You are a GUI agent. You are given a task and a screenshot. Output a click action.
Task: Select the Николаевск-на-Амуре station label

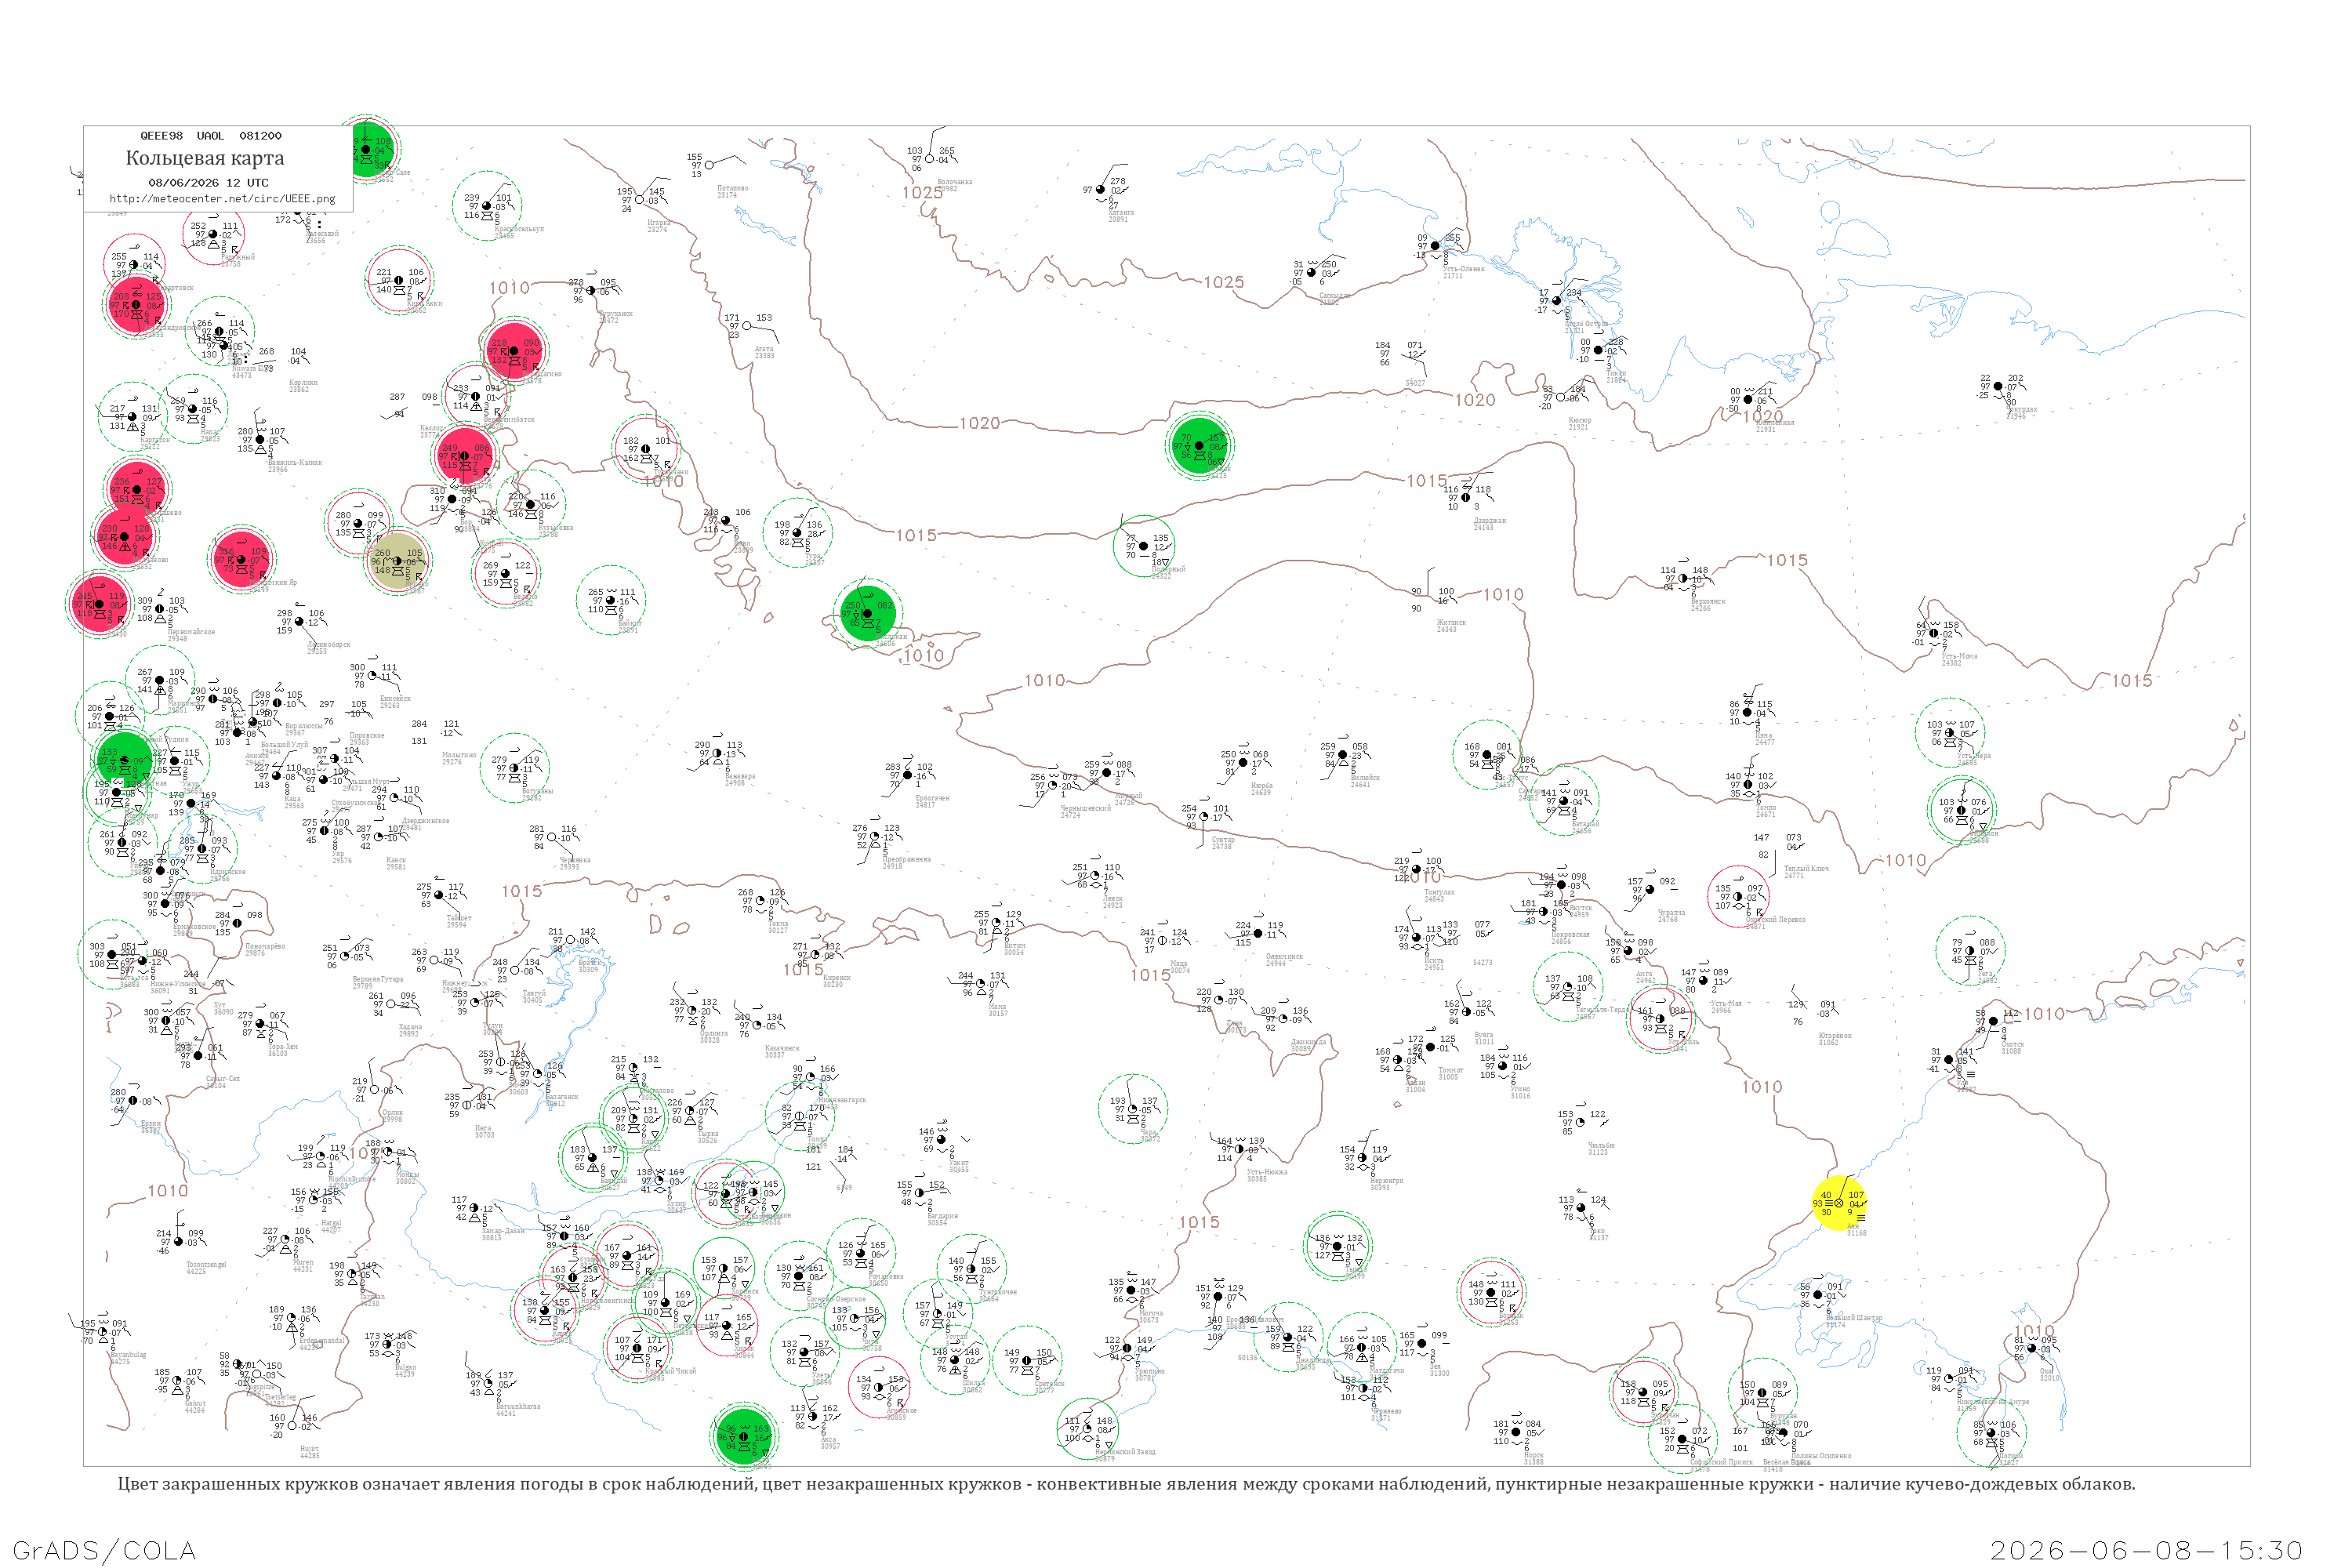[1992, 1402]
